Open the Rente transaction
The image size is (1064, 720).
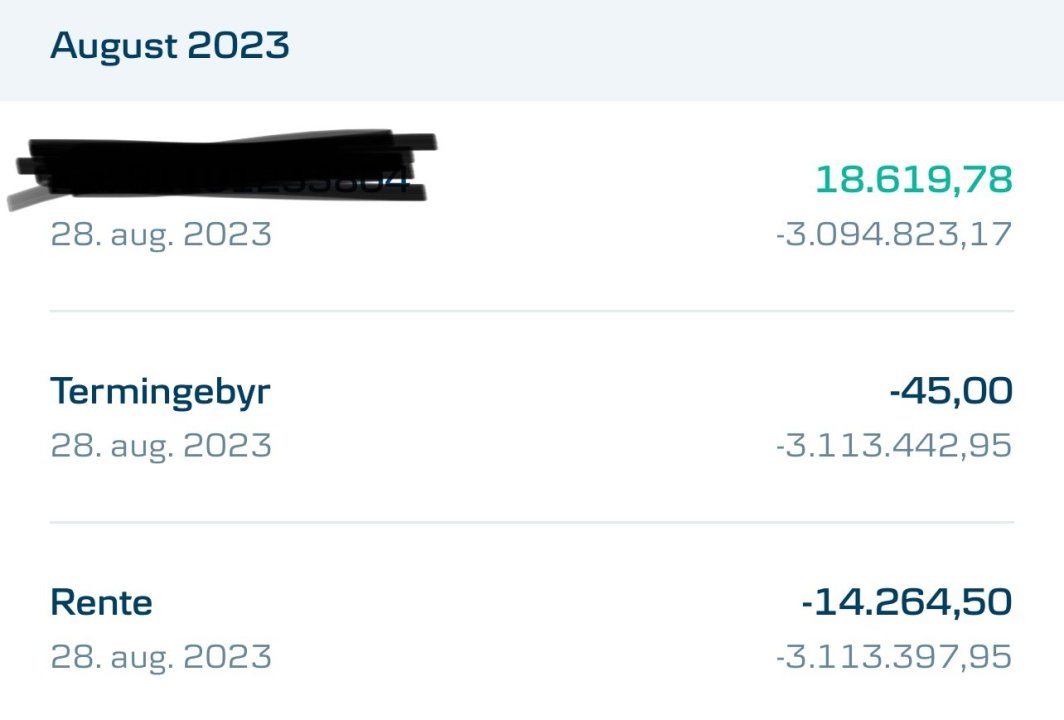[101, 603]
